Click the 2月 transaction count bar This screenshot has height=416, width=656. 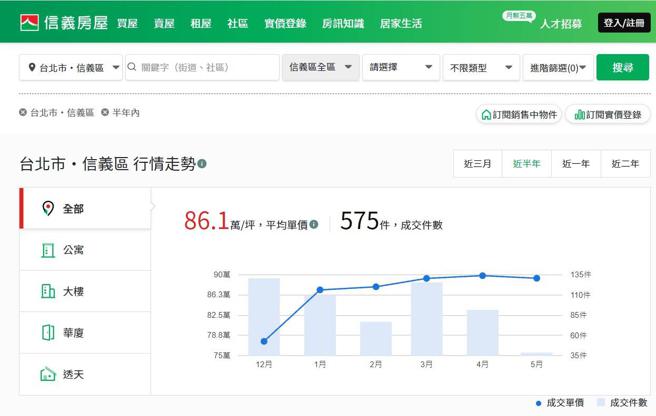(376, 339)
